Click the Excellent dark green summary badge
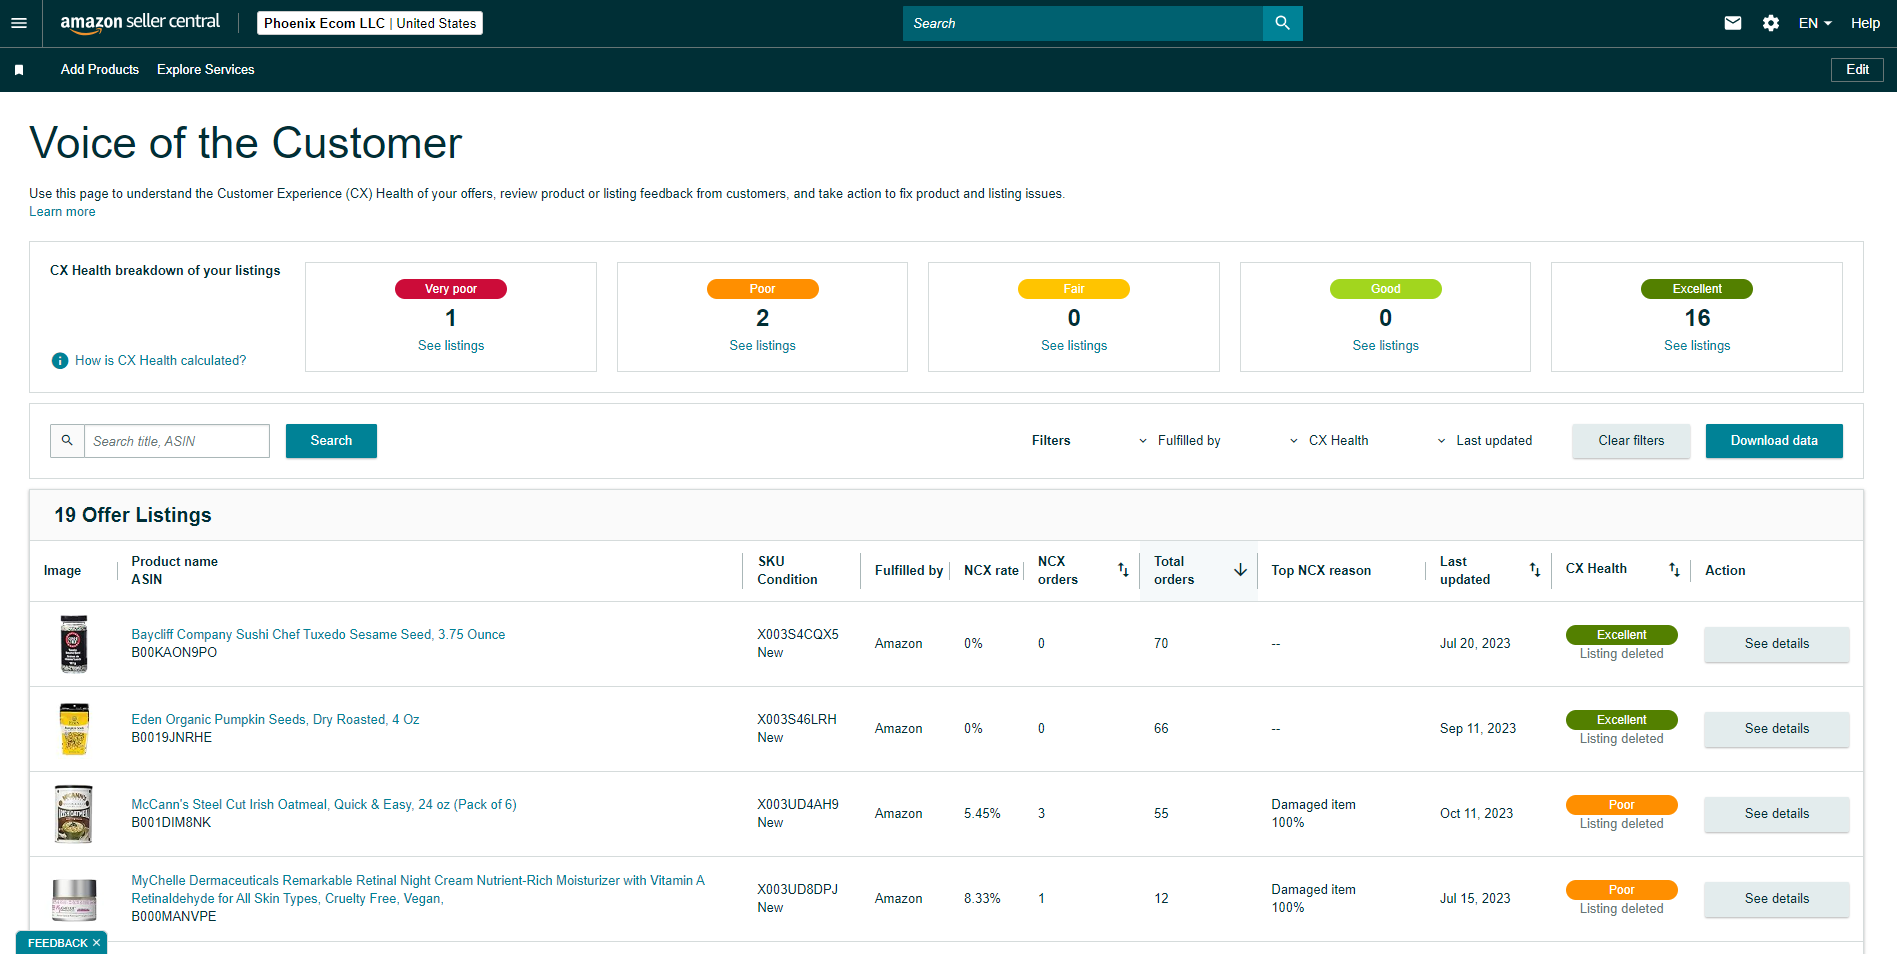The height and width of the screenshot is (954, 1897). pyautogui.click(x=1697, y=289)
